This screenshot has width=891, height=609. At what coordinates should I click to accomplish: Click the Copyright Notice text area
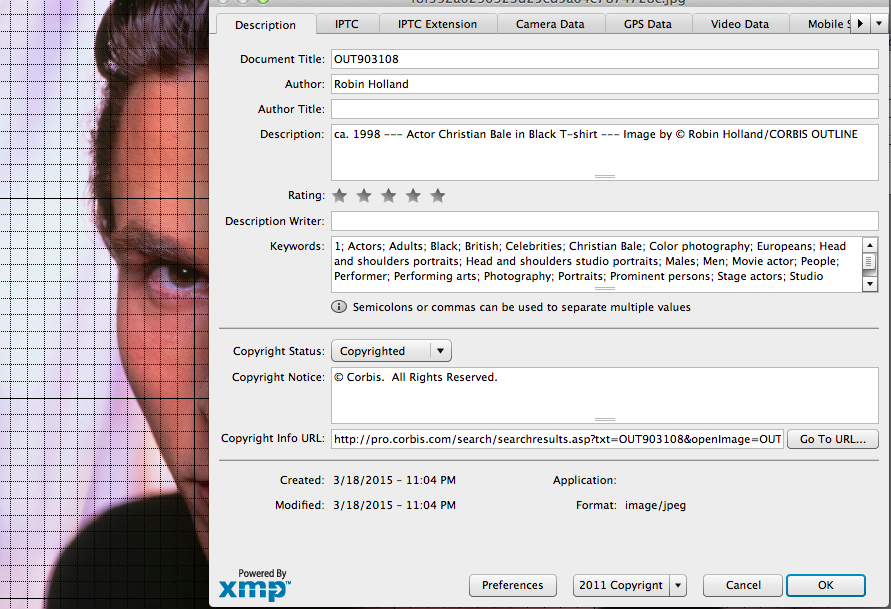coord(605,395)
